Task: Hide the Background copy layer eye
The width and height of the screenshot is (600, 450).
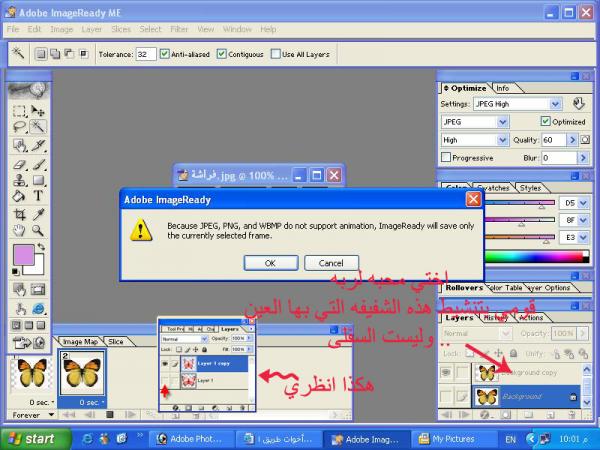Action: [x=446, y=372]
